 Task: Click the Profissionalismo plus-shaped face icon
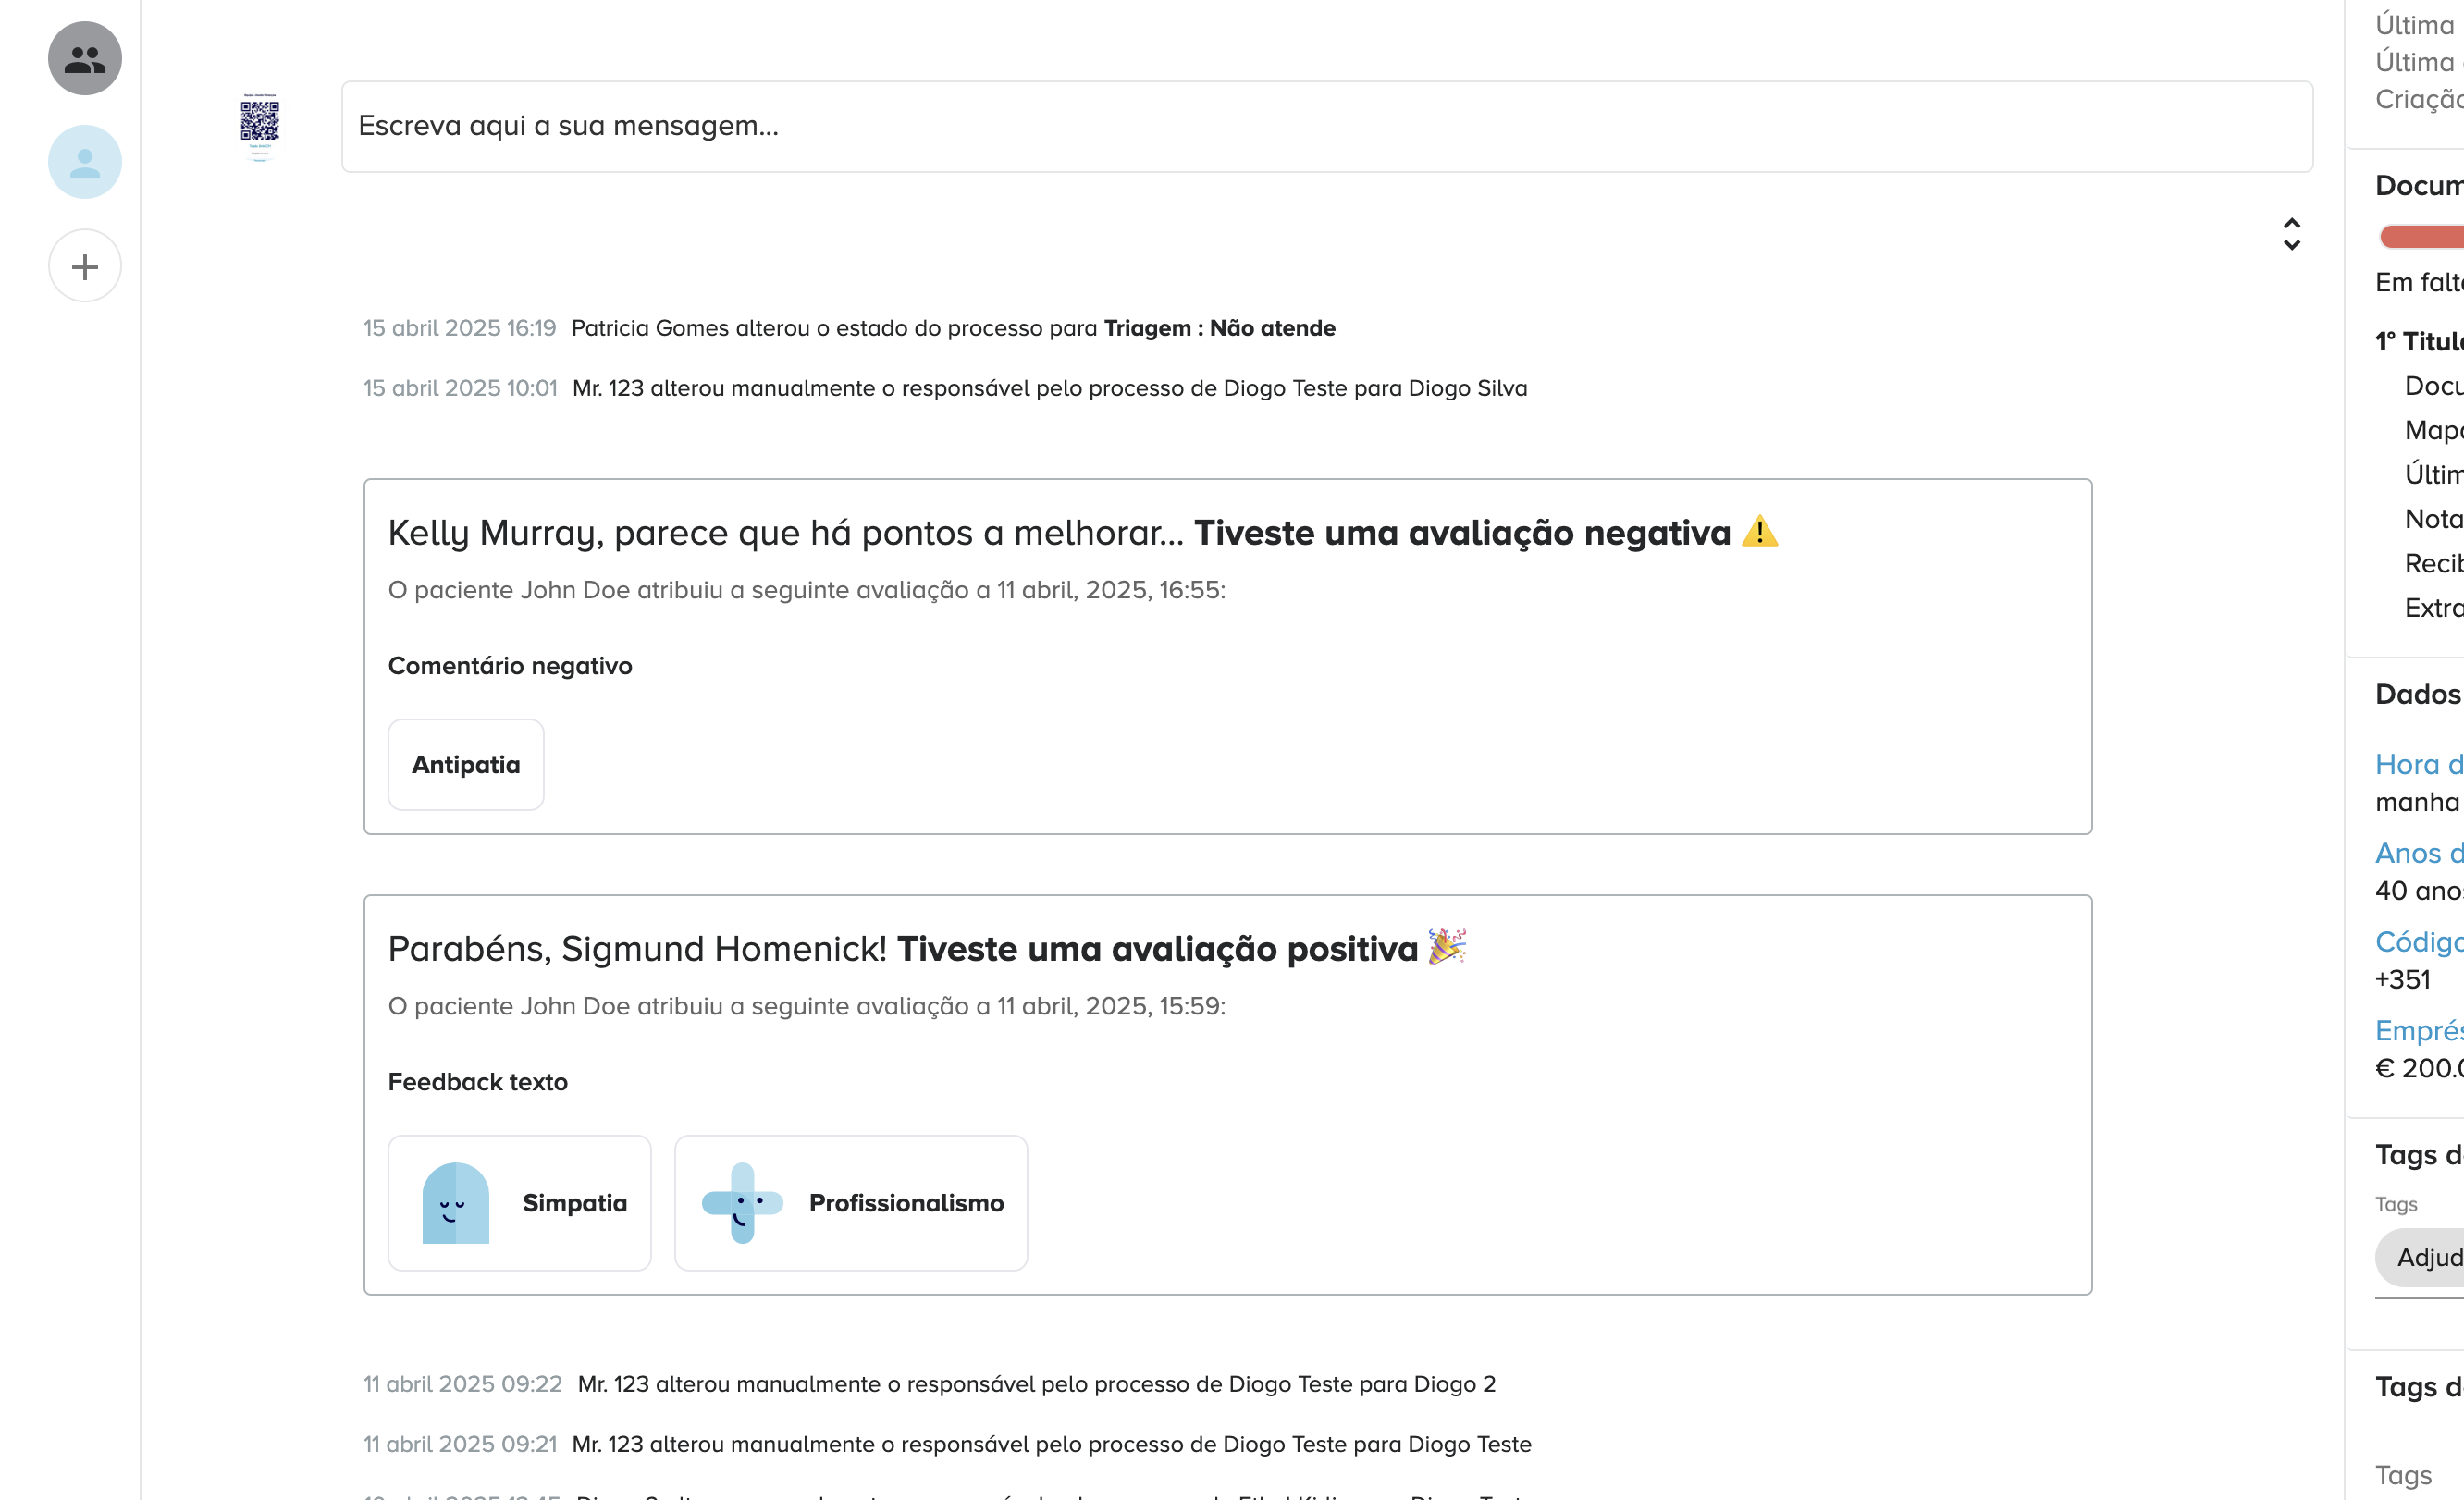click(x=742, y=1203)
